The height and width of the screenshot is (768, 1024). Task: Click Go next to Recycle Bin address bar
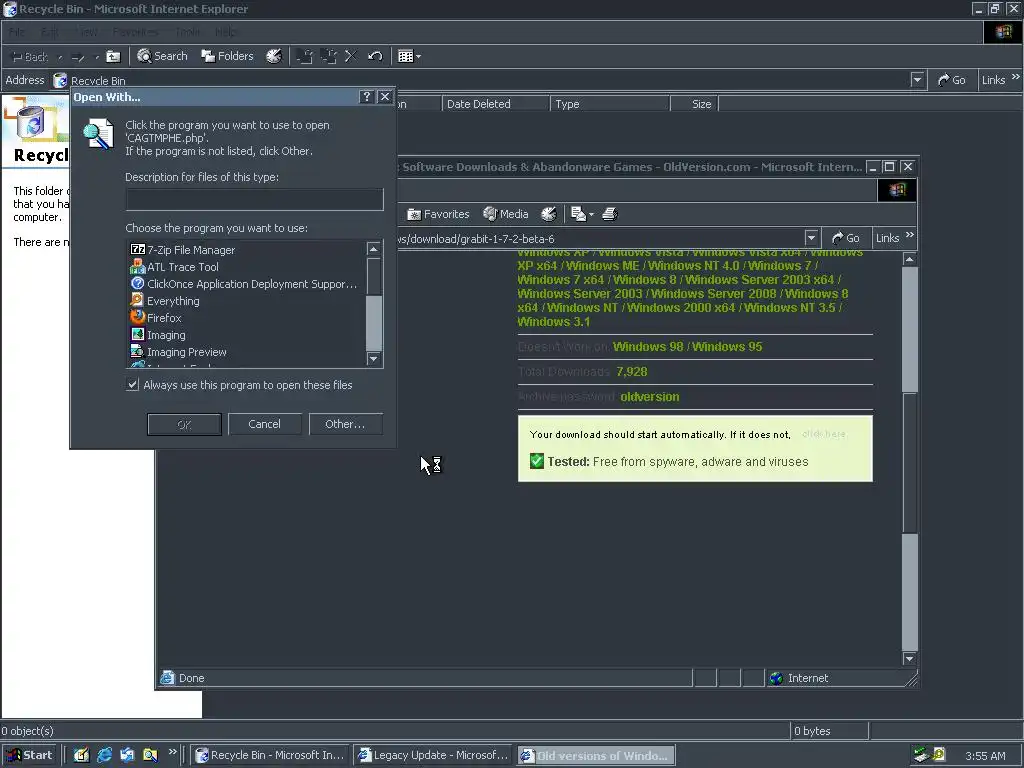coord(952,80)
